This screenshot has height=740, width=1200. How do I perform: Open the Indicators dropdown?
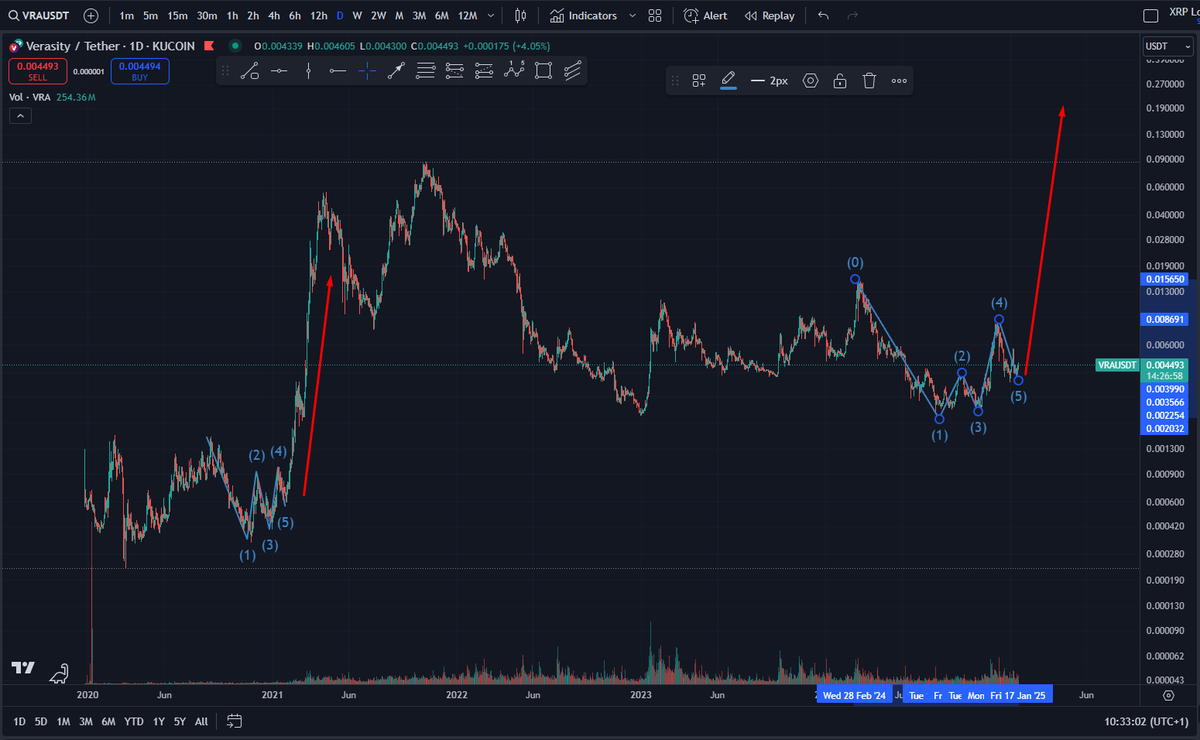[589, 15]
